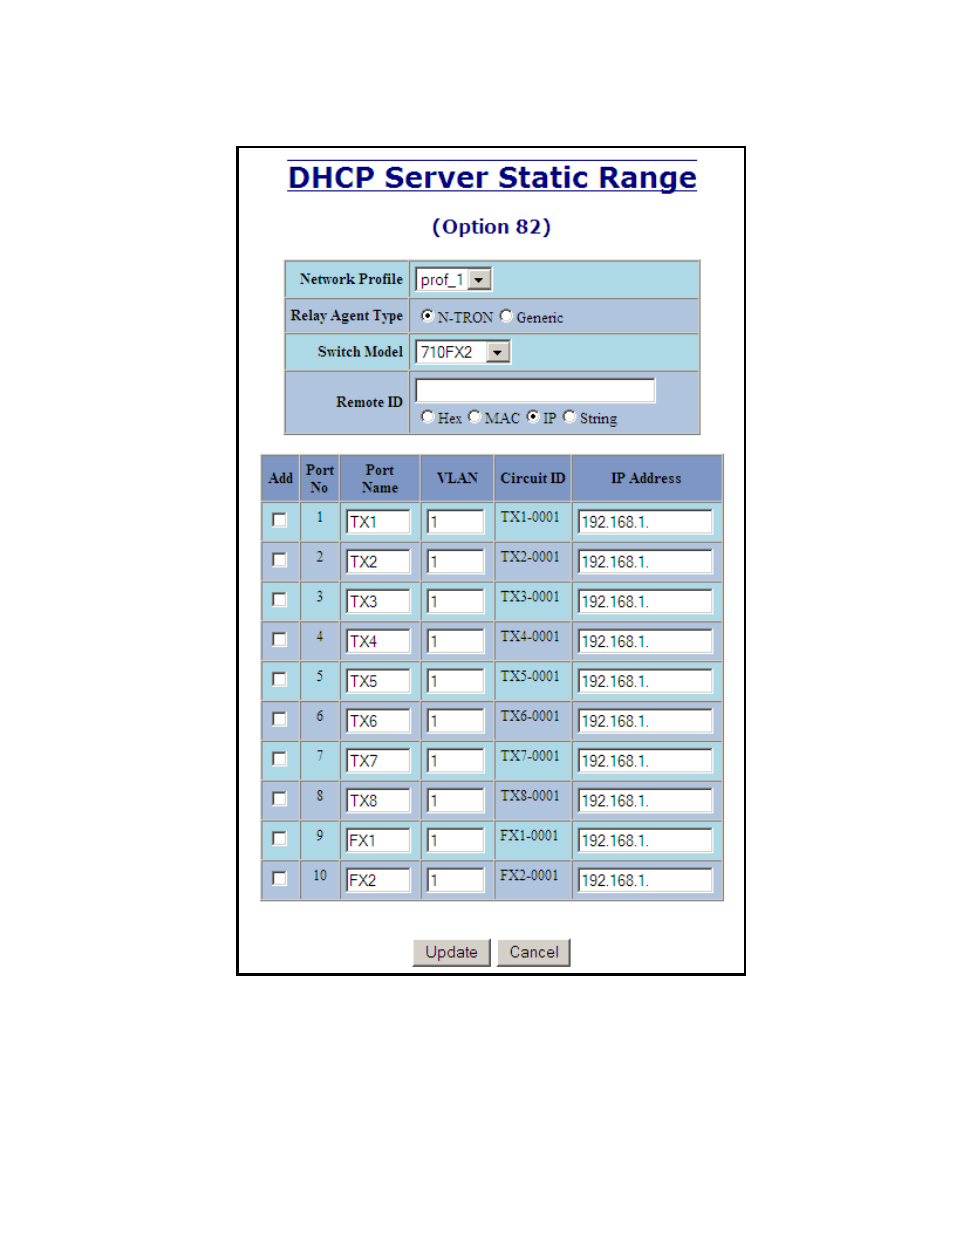The height and width of the screenshot is (1235, 954).
Task: Edit the IP Address field for port 9
Action: 645,841
